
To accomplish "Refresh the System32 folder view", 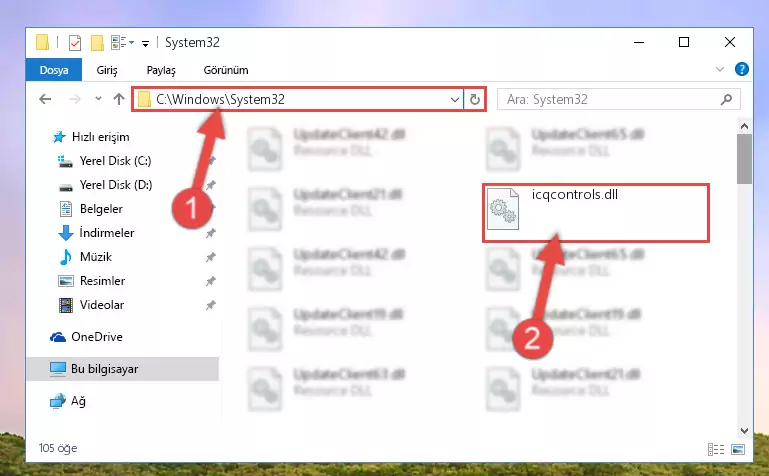I will click(474, 100).
